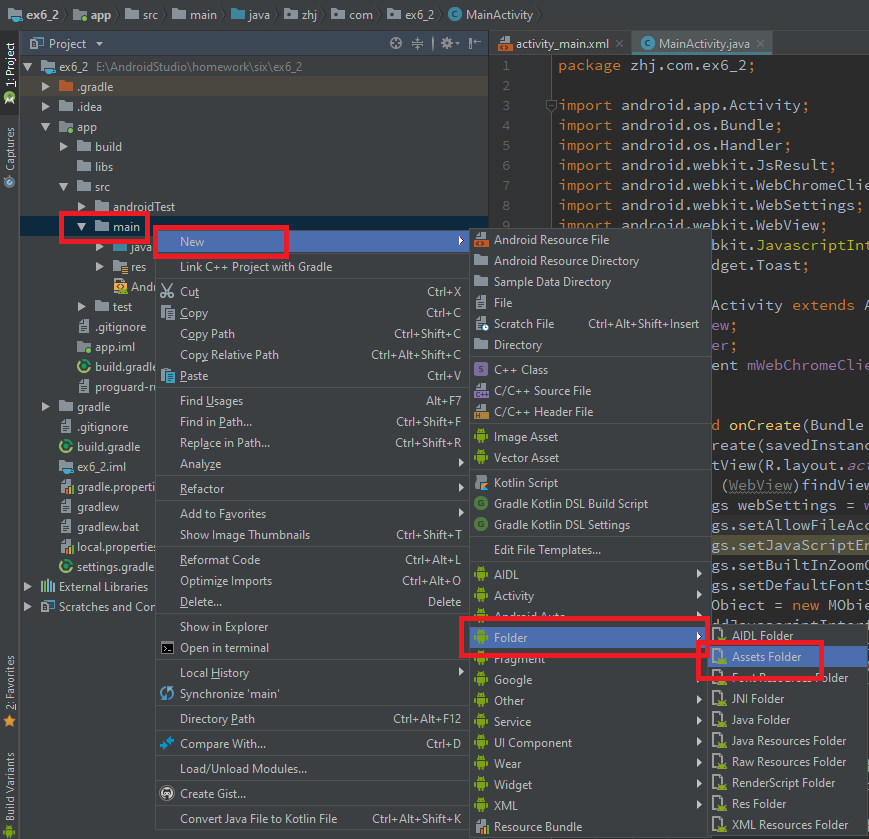Image resolution: width=869 pixels, height=839 pixels.
Task: Click the Hide Project panel icon
Action: click(x=475, y=43)
